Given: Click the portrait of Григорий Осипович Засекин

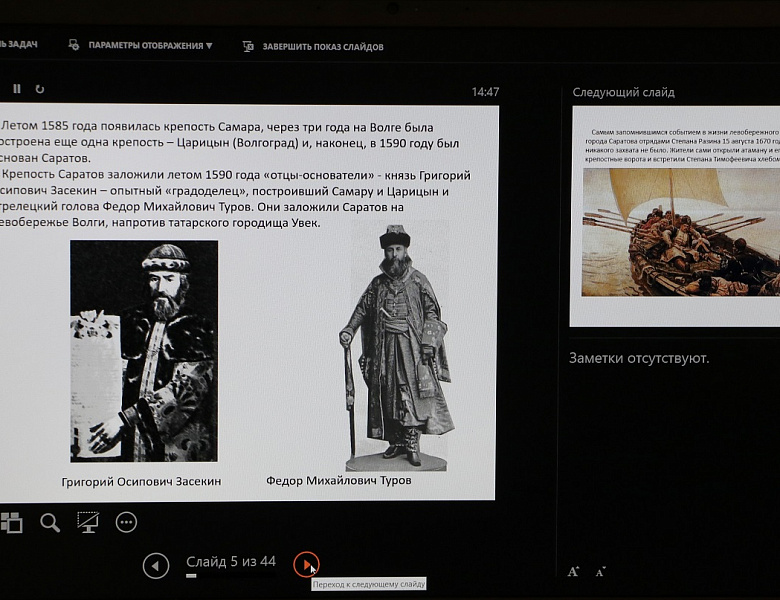Looking at the screenshot, I should [144, 351].
